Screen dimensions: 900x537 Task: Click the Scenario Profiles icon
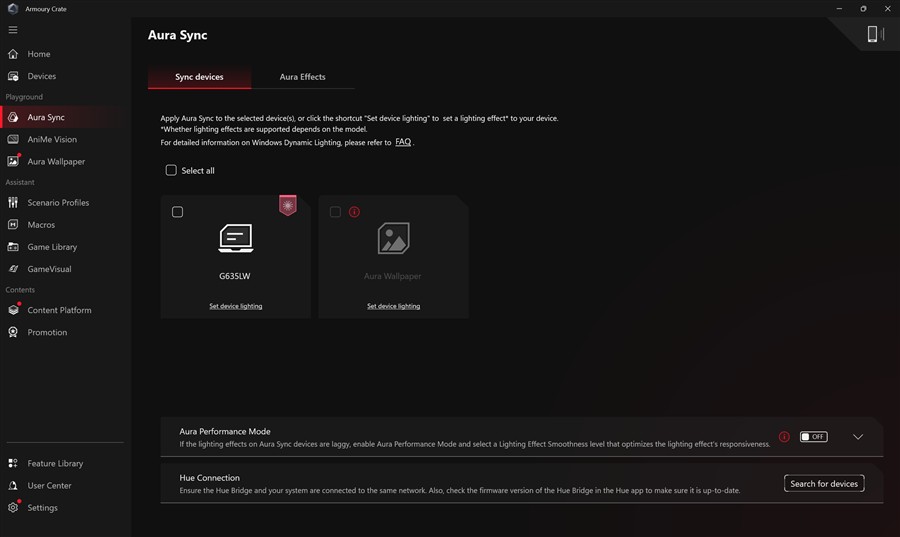13,203
